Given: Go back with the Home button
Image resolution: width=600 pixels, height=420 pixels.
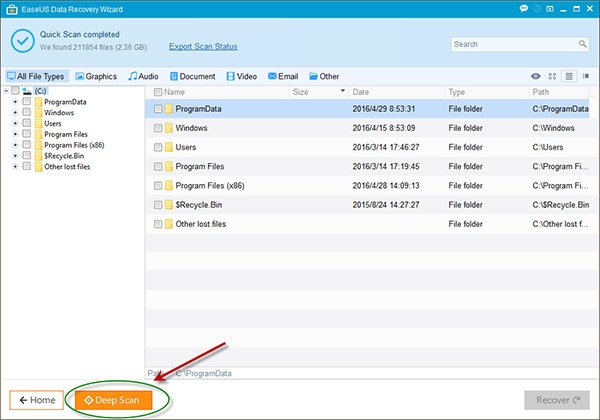Looking at the screenshot, I should coord(35,400).
